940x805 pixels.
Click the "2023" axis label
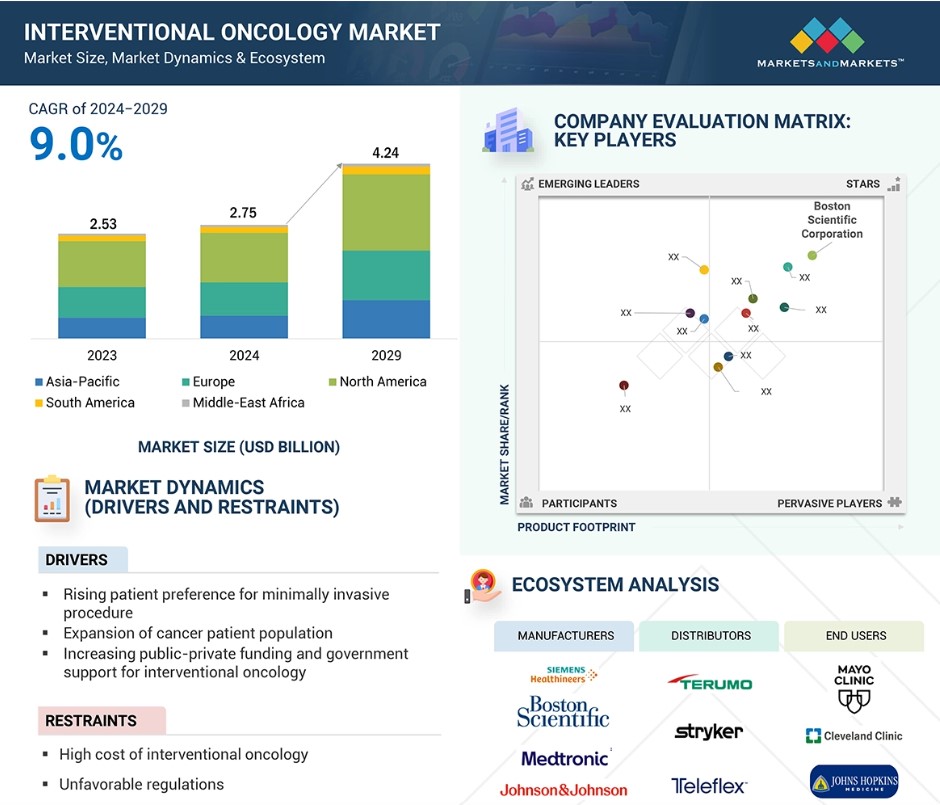click(x=102, y=355)
